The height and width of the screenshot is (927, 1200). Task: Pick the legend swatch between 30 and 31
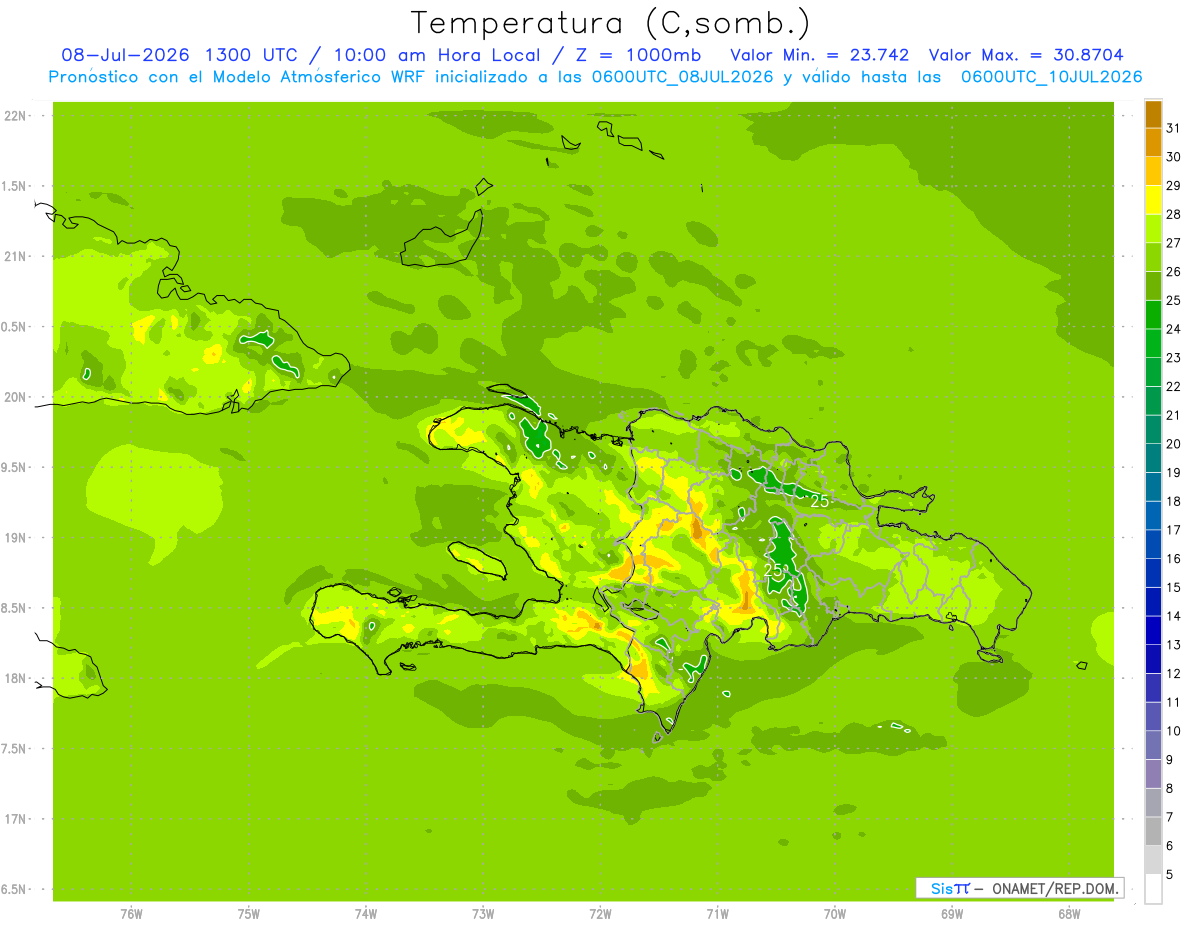[x=1153, y=143]
